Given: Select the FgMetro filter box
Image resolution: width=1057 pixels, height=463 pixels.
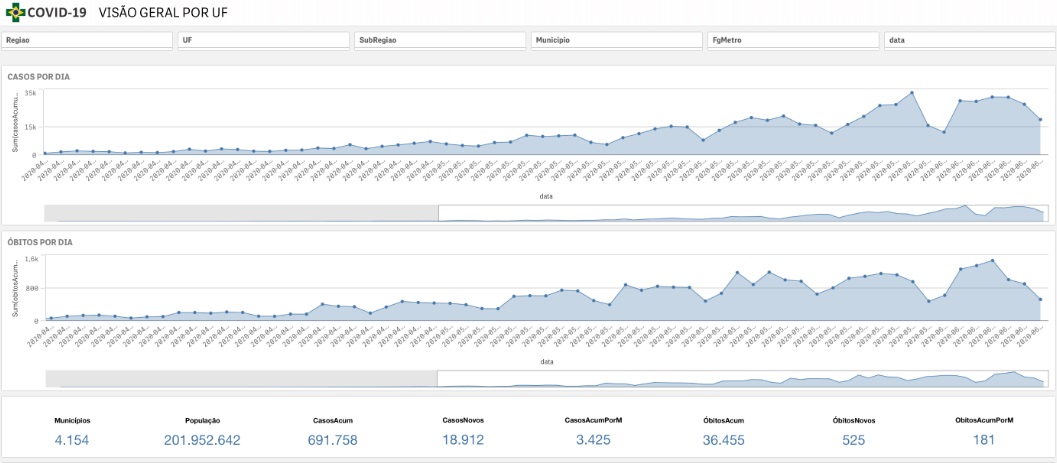Looking at the screenshot, I should [x=792, y=40].
